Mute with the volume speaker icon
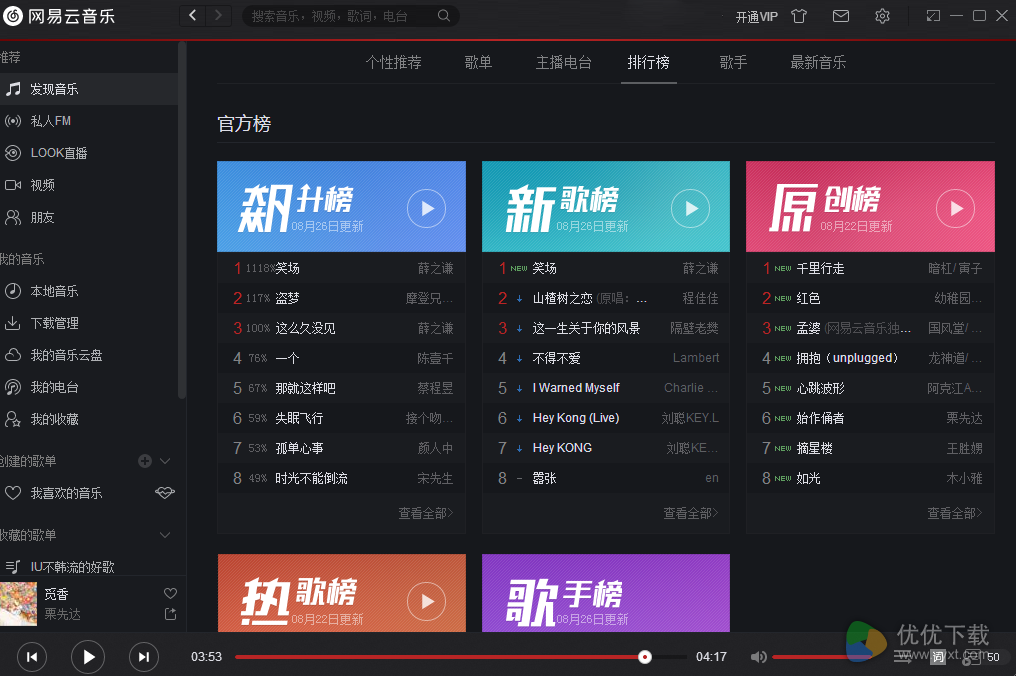 758,657
